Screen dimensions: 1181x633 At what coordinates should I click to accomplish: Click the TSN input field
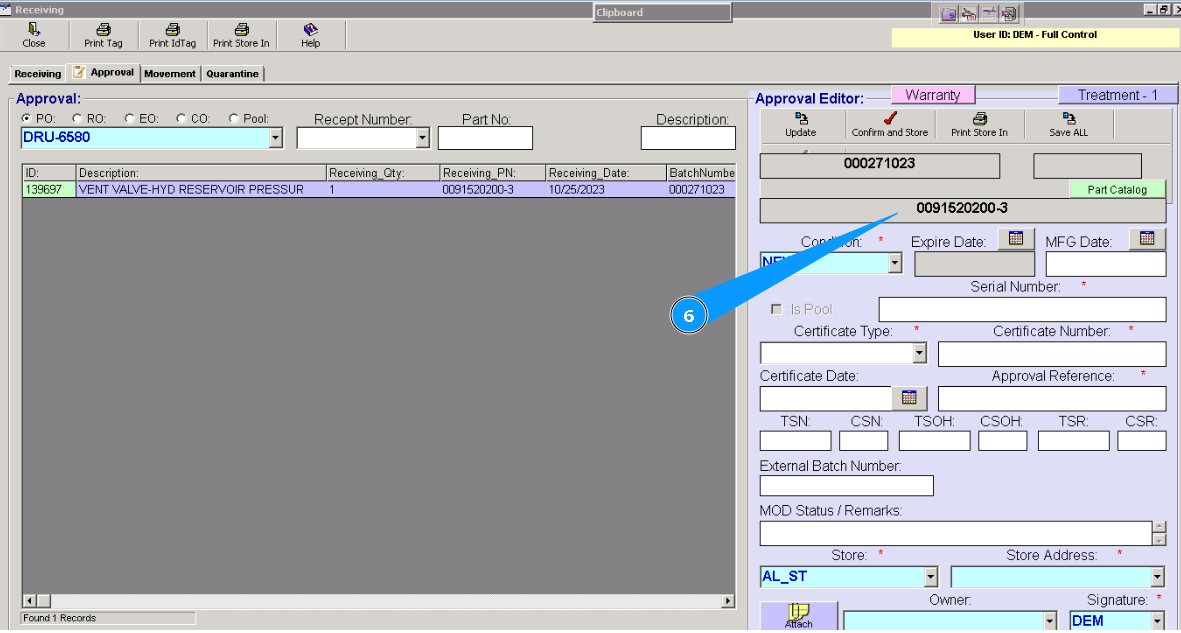795,441
